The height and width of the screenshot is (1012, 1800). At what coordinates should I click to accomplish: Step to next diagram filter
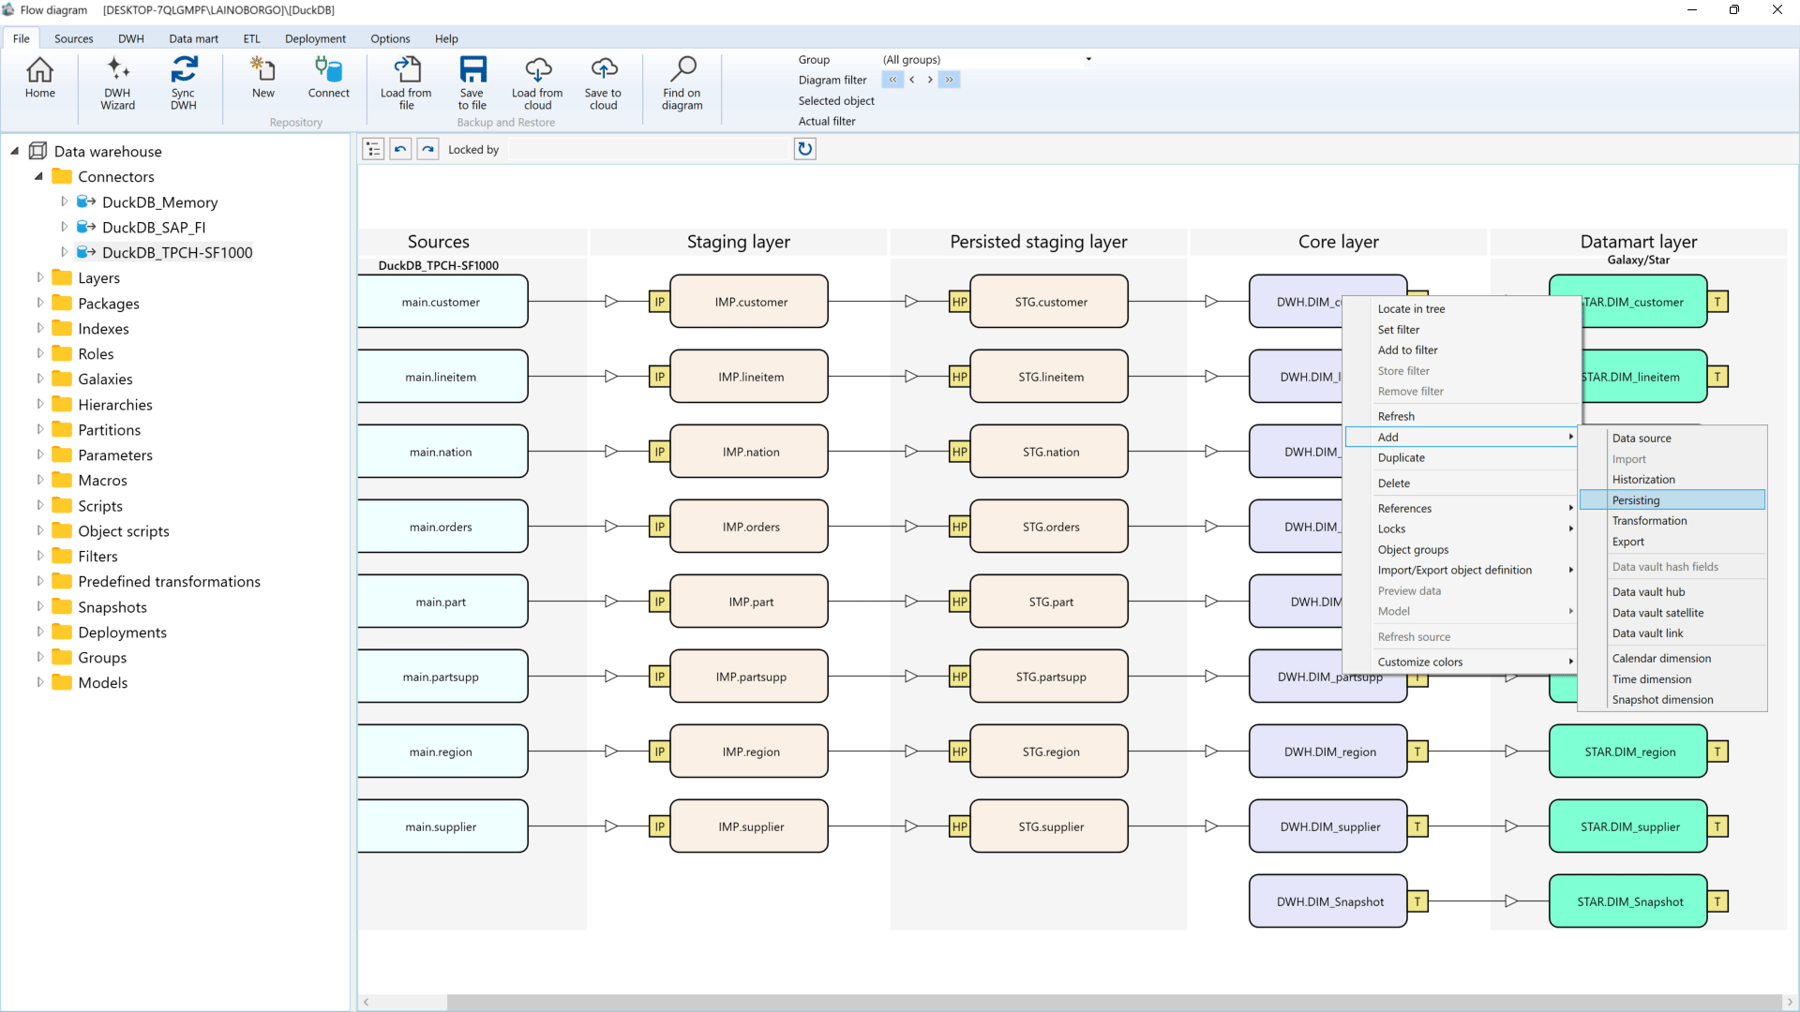(x=930, y=80)
